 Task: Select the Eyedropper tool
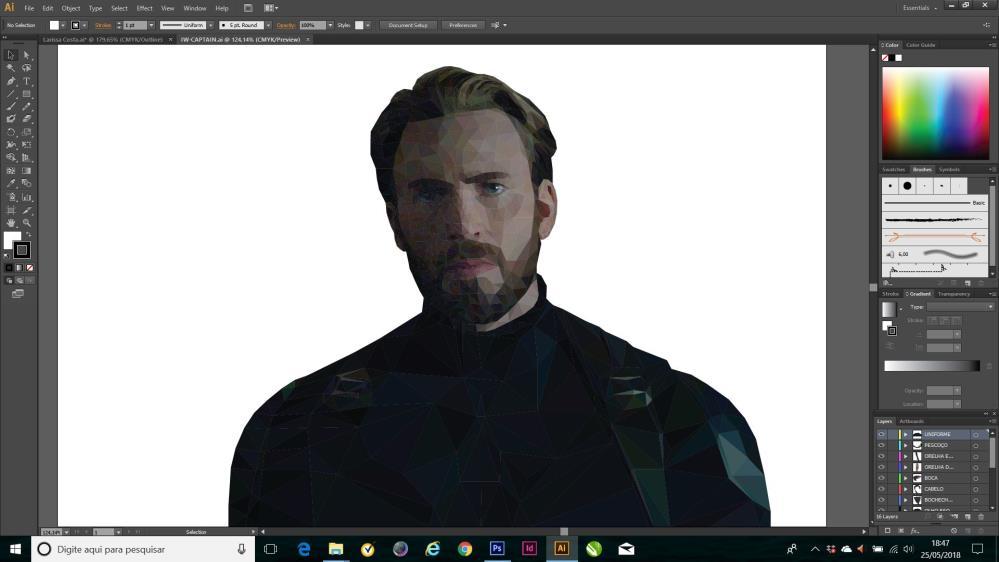tap(11, 184)
